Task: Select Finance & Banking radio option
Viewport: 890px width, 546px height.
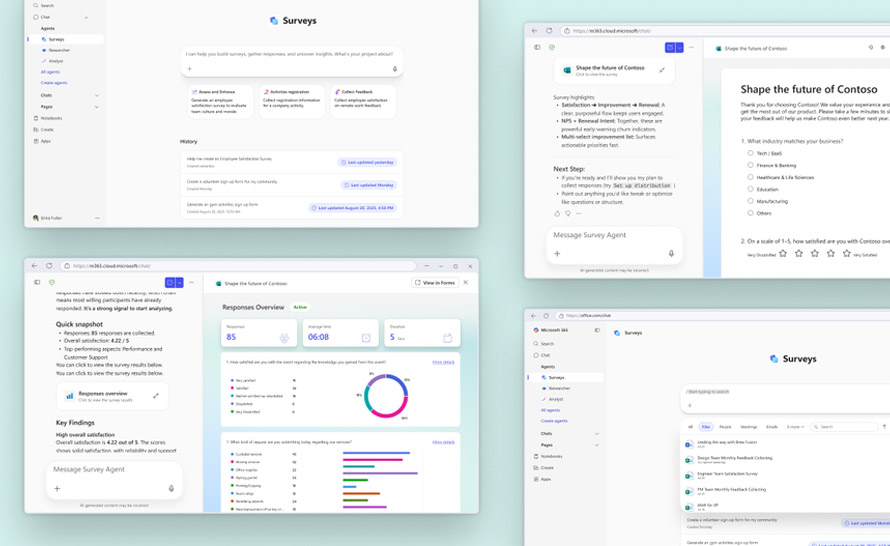Action: [x=750, y=165]
